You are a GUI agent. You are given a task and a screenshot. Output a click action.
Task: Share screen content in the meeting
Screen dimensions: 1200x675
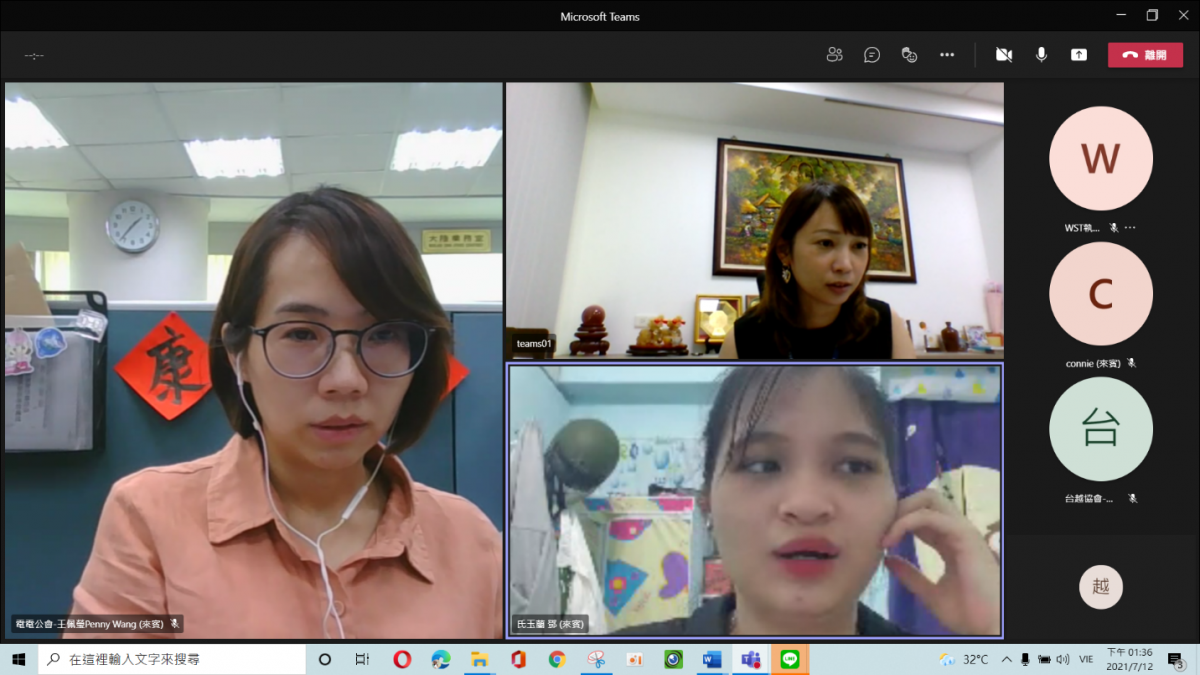click(1079, 55)
